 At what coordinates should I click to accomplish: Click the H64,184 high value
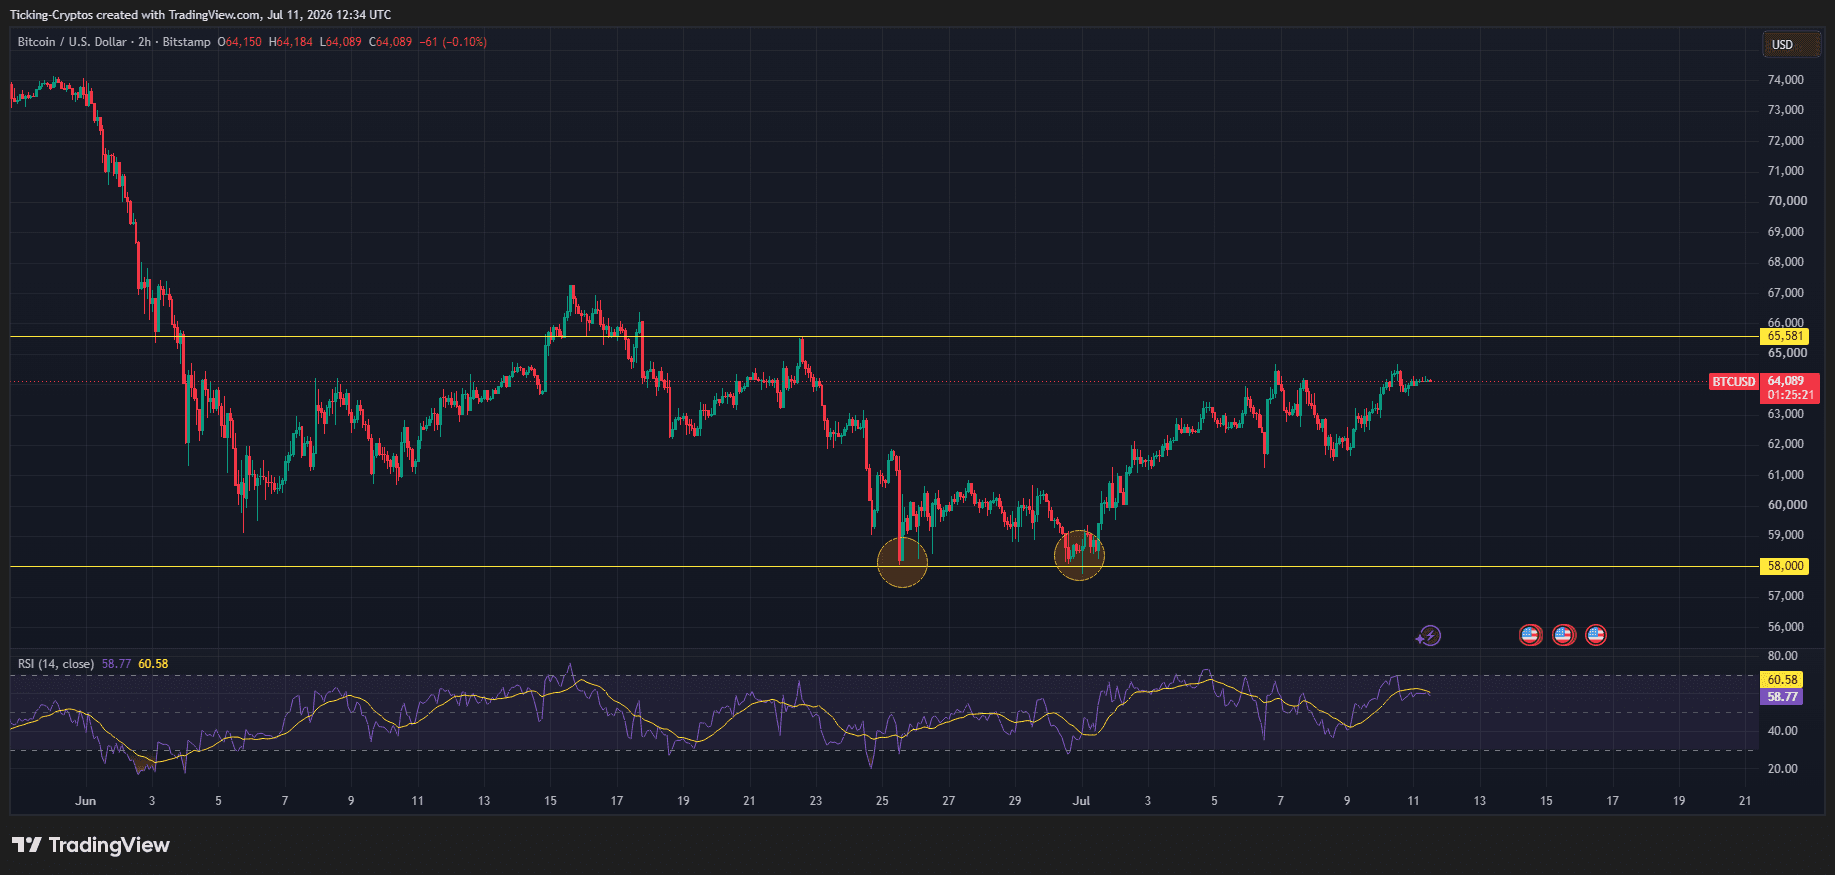tap(291, 42)
